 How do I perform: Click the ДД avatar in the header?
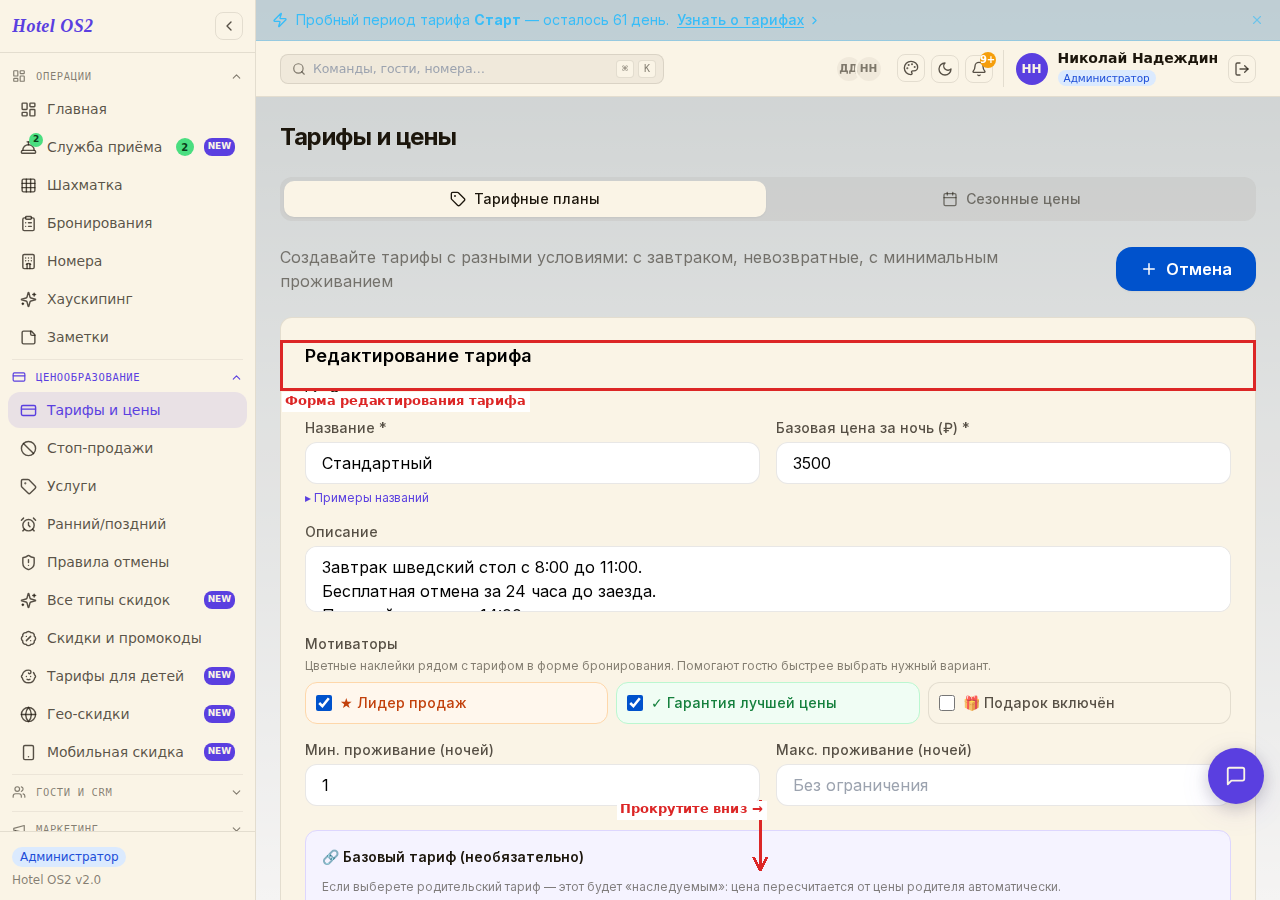pyautogui.click(x=847, y=68)
